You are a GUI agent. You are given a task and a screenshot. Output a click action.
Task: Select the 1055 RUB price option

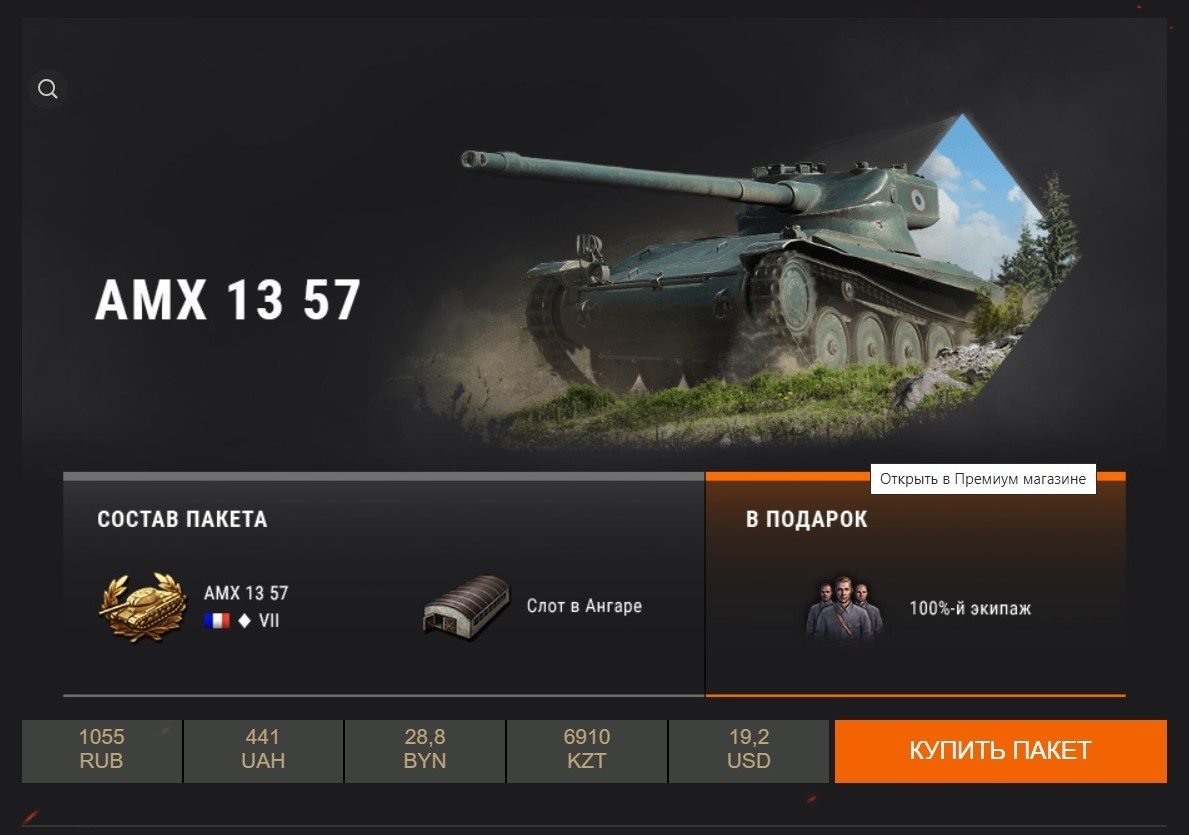102,750
